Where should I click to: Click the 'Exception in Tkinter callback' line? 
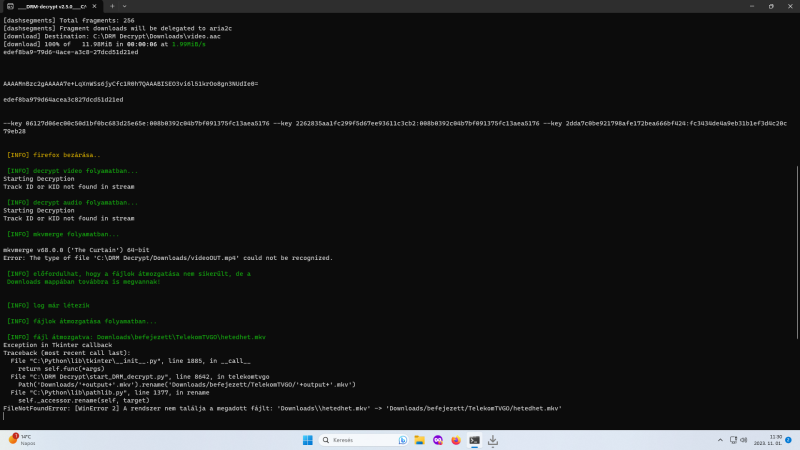pos(58,345)
